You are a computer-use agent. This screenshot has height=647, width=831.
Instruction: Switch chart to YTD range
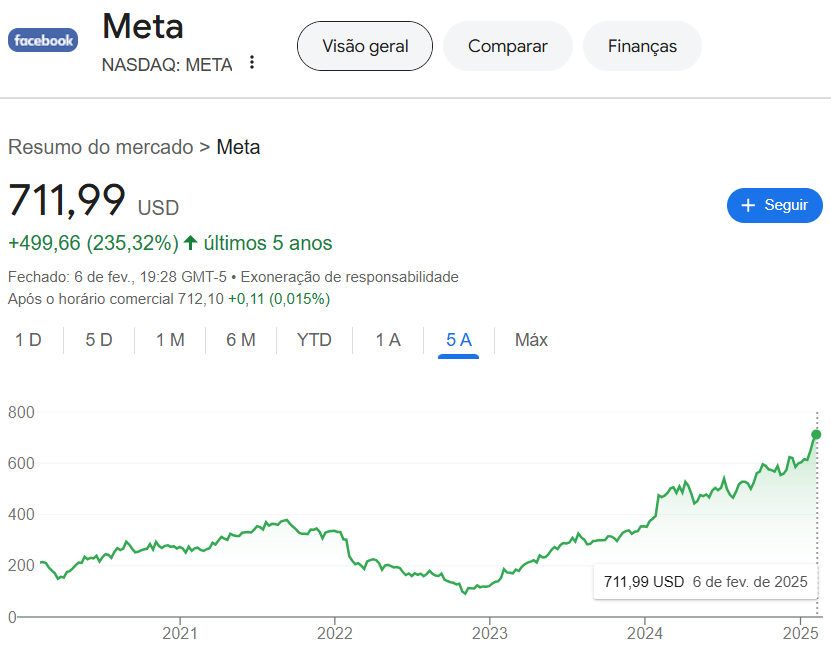tap(314, 340)
